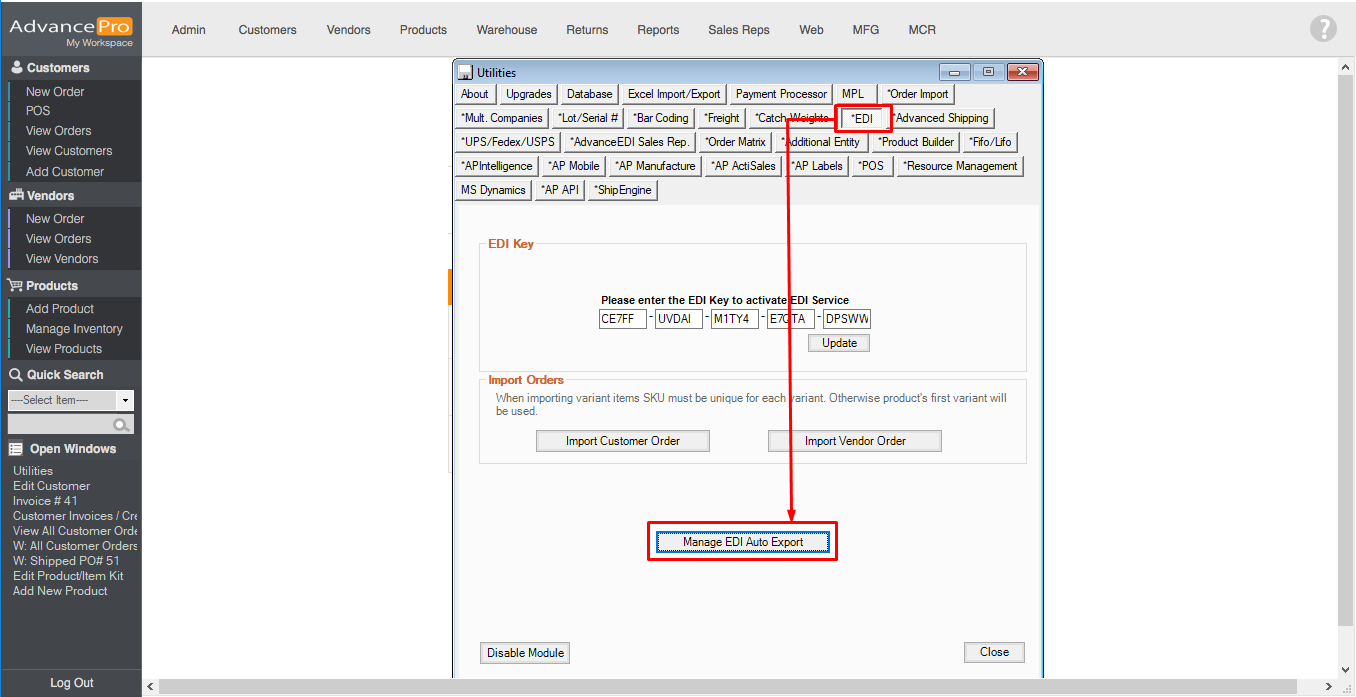
Task: Open the Excel Import/Export tab
Action: point(674,94)
